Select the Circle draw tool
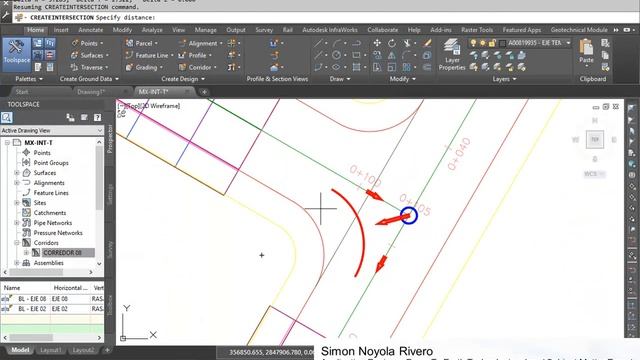Viewport: 640px width, 360px height. tap(336, 55)
